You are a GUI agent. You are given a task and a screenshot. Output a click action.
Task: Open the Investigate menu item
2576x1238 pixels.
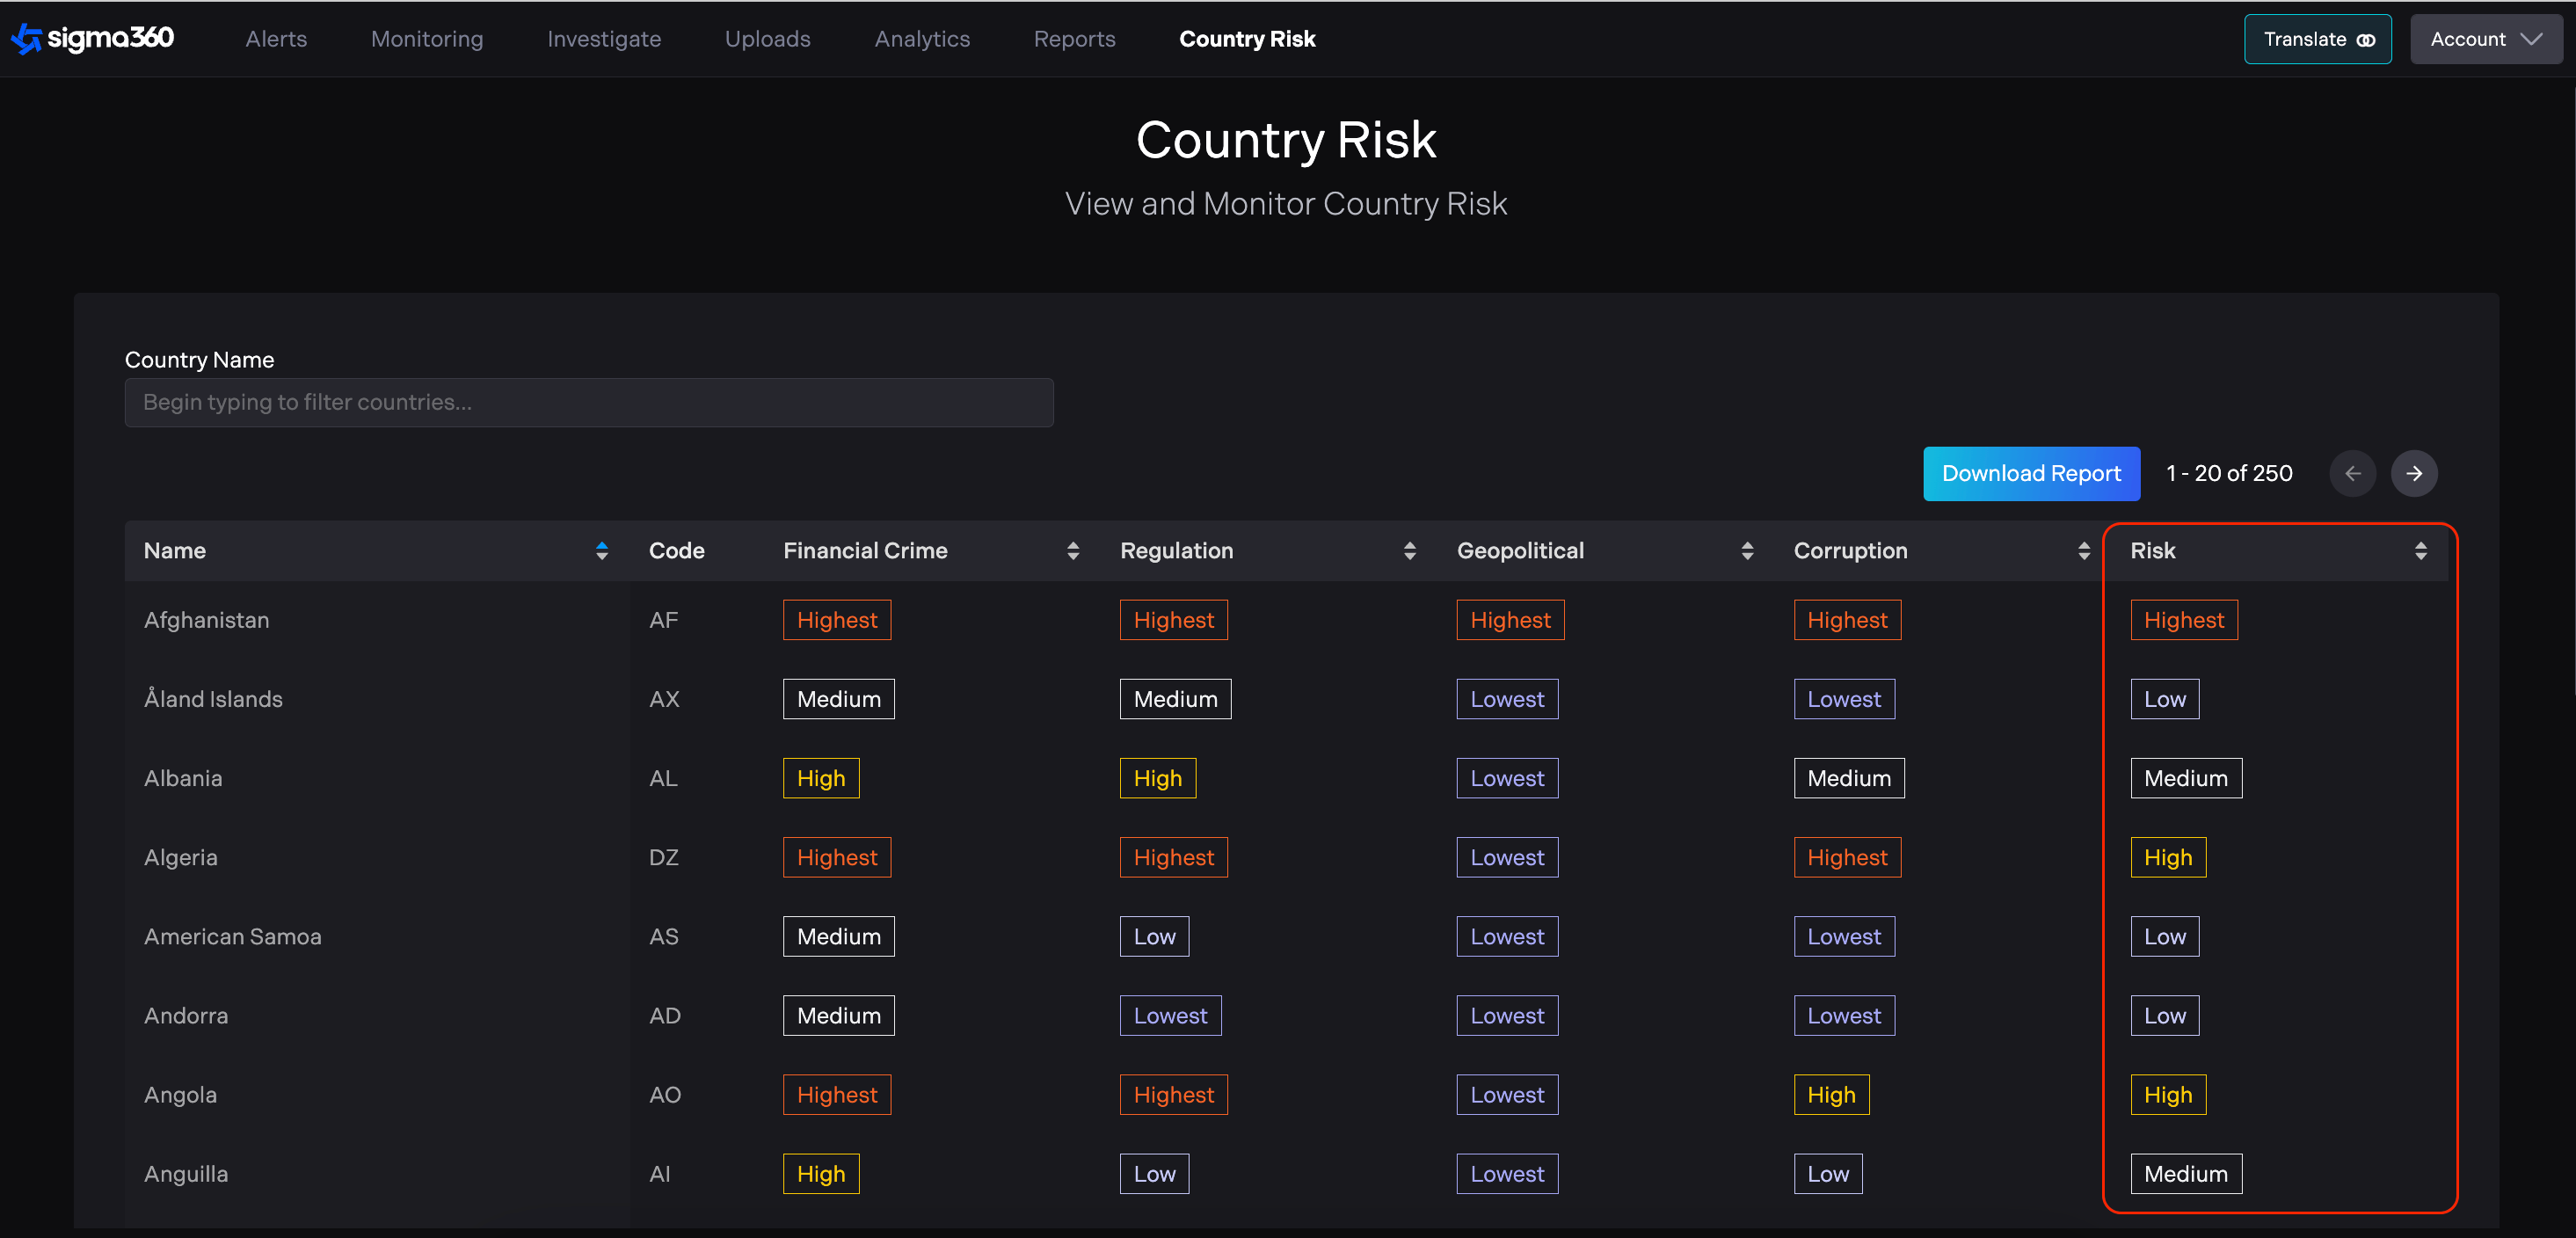coord(603,39)
